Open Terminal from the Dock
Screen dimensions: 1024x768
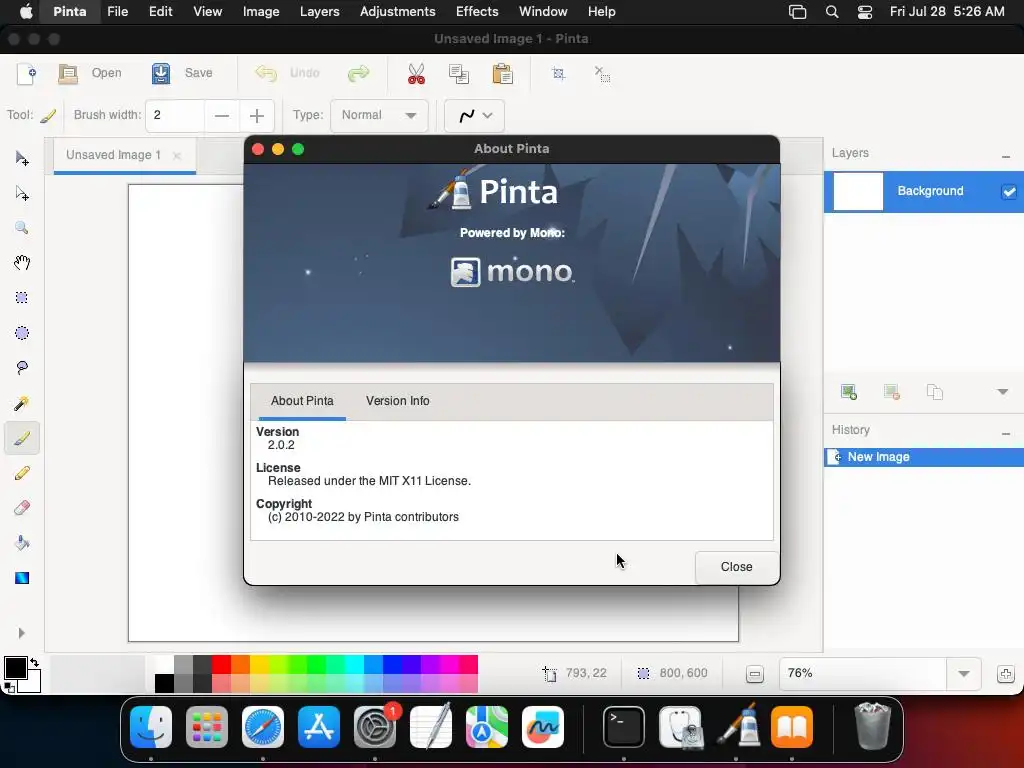point(624,727)
